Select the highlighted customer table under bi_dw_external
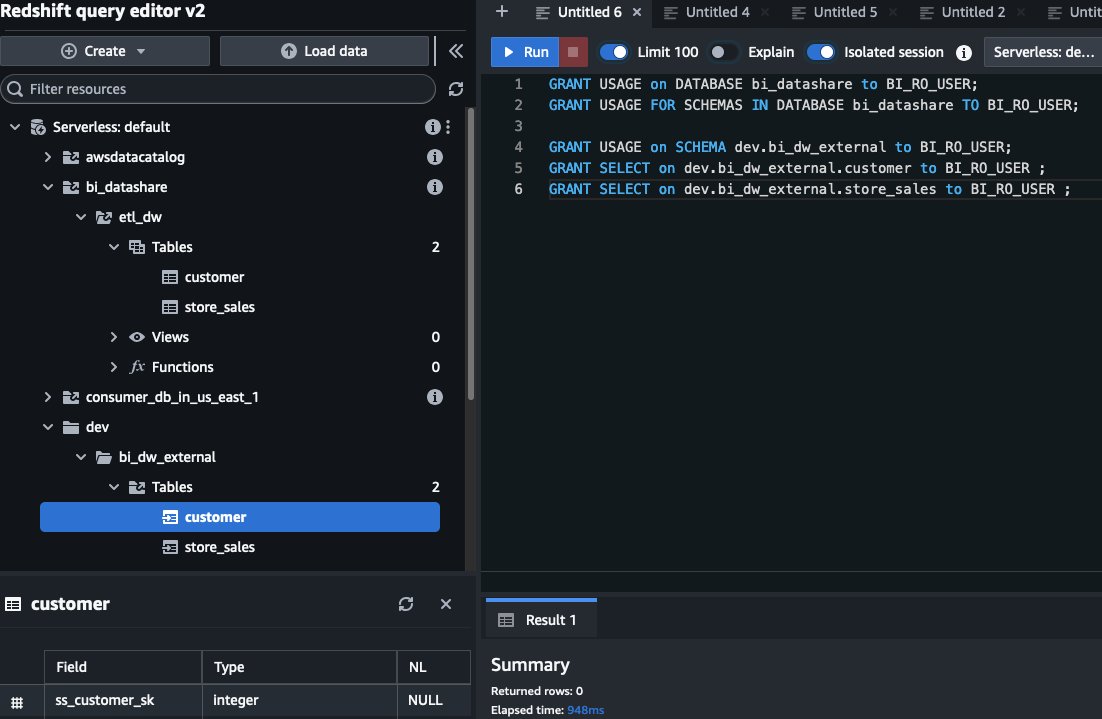This screenshot has height=719, width=1102. pos(240,517)
